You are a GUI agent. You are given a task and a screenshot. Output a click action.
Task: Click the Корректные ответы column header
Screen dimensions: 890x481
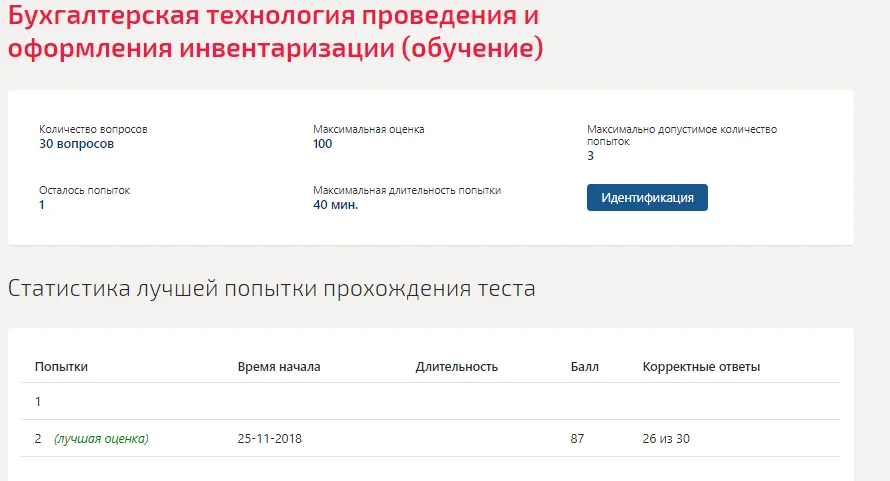701,367
